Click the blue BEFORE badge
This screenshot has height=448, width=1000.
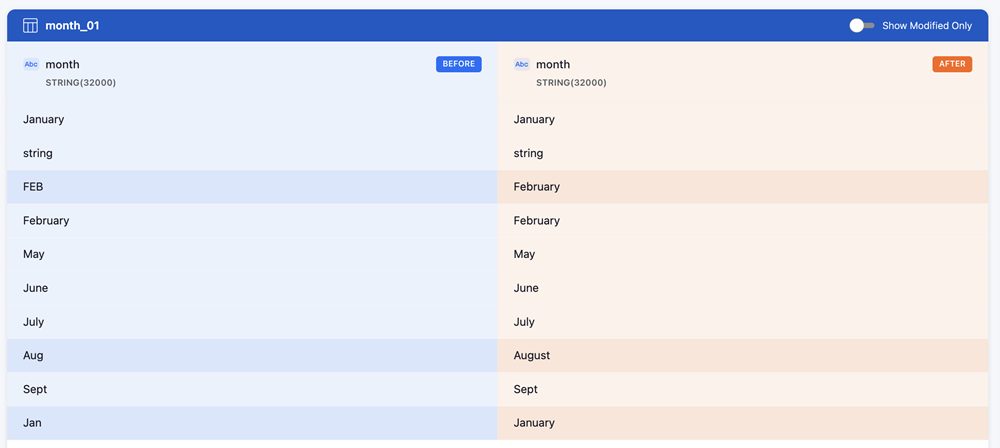pyautogui.click(x=458, y=64)
